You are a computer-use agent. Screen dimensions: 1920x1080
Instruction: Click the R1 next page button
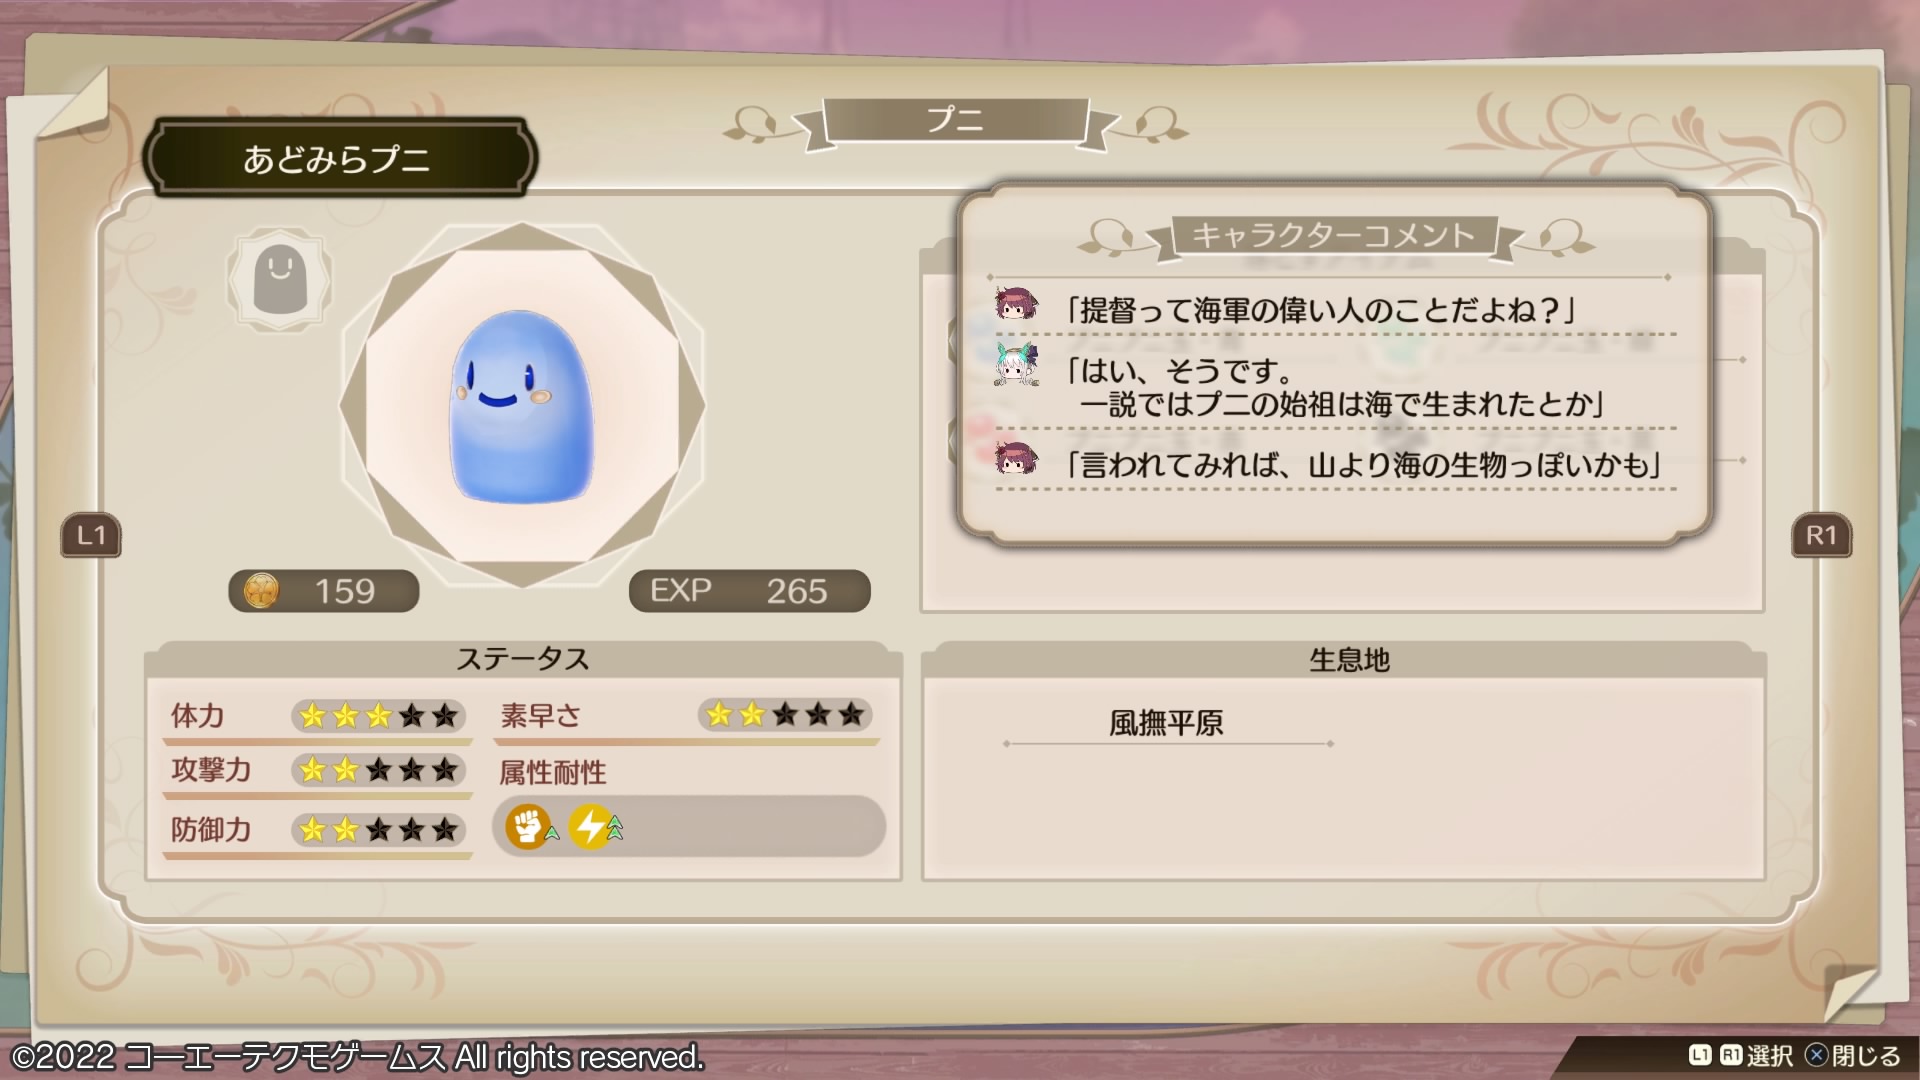coord(1821,536)
